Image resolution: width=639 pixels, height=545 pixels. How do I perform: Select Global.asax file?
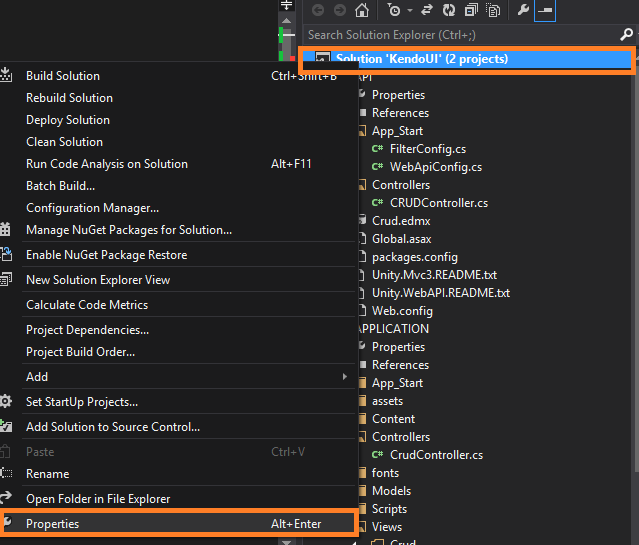click(401, 239)
